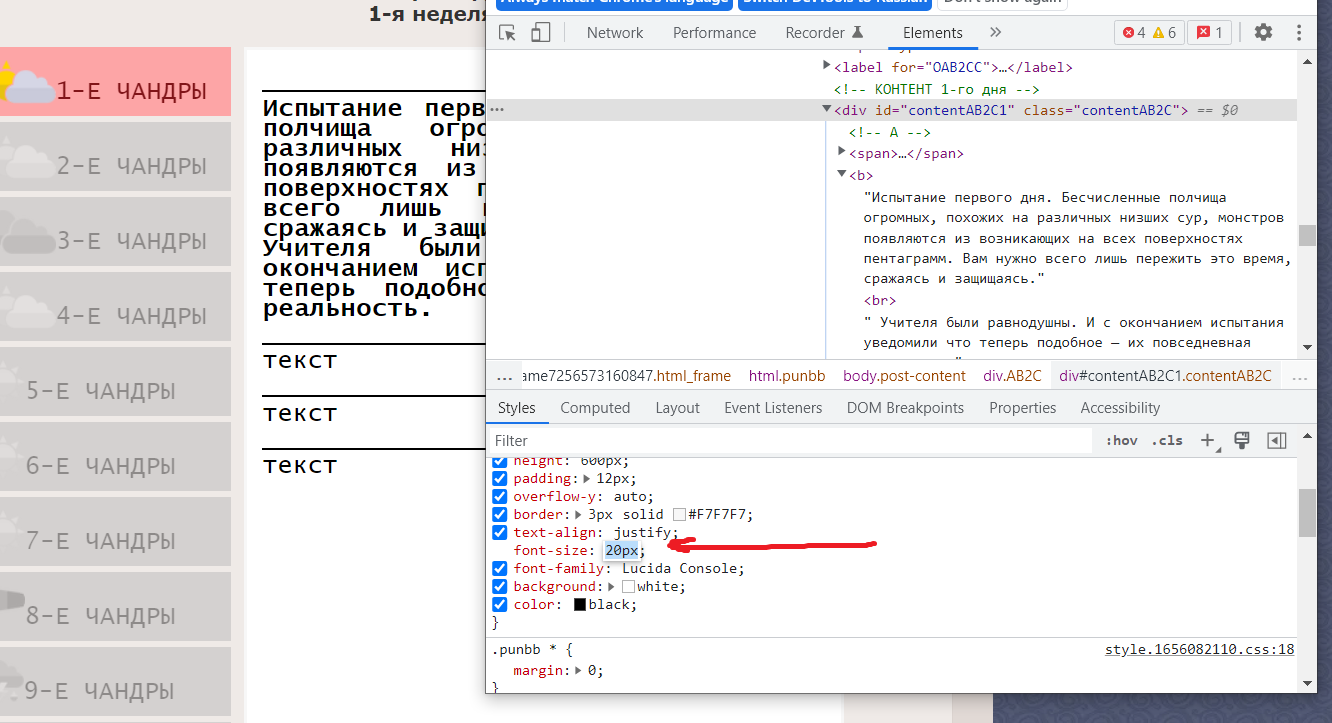Collapse the contentAB2C1 div node
The width and height of the screenshot is (1332, 723).
point(827,109)
